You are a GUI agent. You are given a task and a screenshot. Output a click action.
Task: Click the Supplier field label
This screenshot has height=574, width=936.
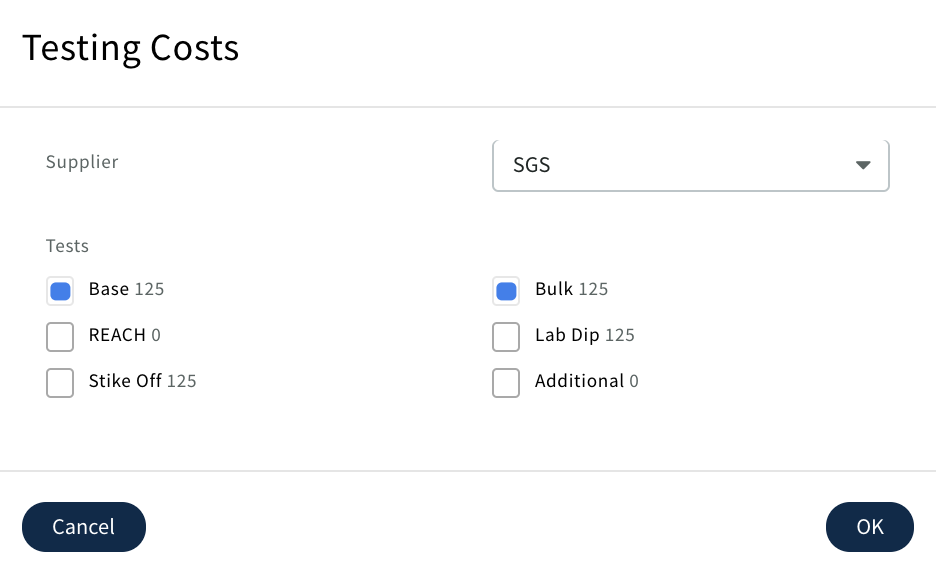click(82, 162)
